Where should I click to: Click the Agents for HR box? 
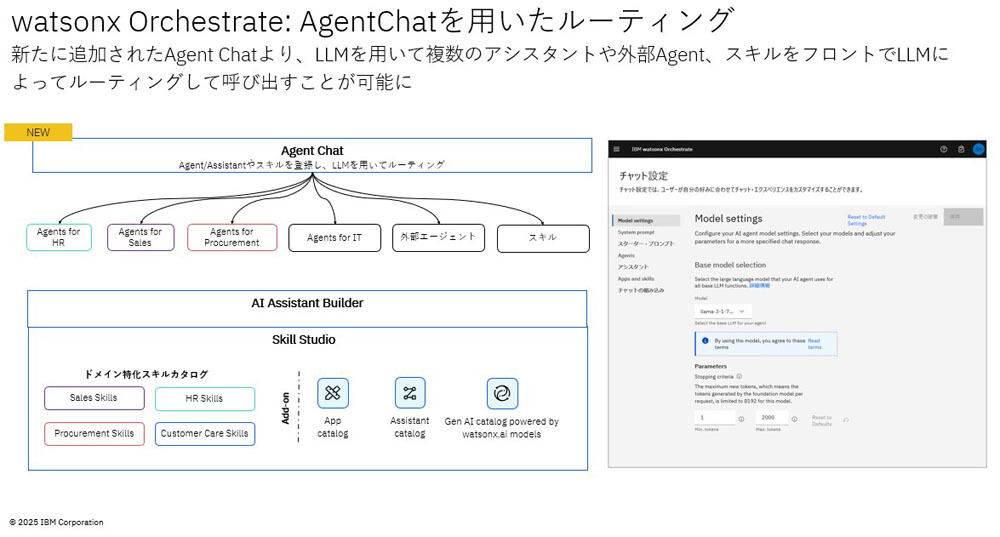coord(59,237)
